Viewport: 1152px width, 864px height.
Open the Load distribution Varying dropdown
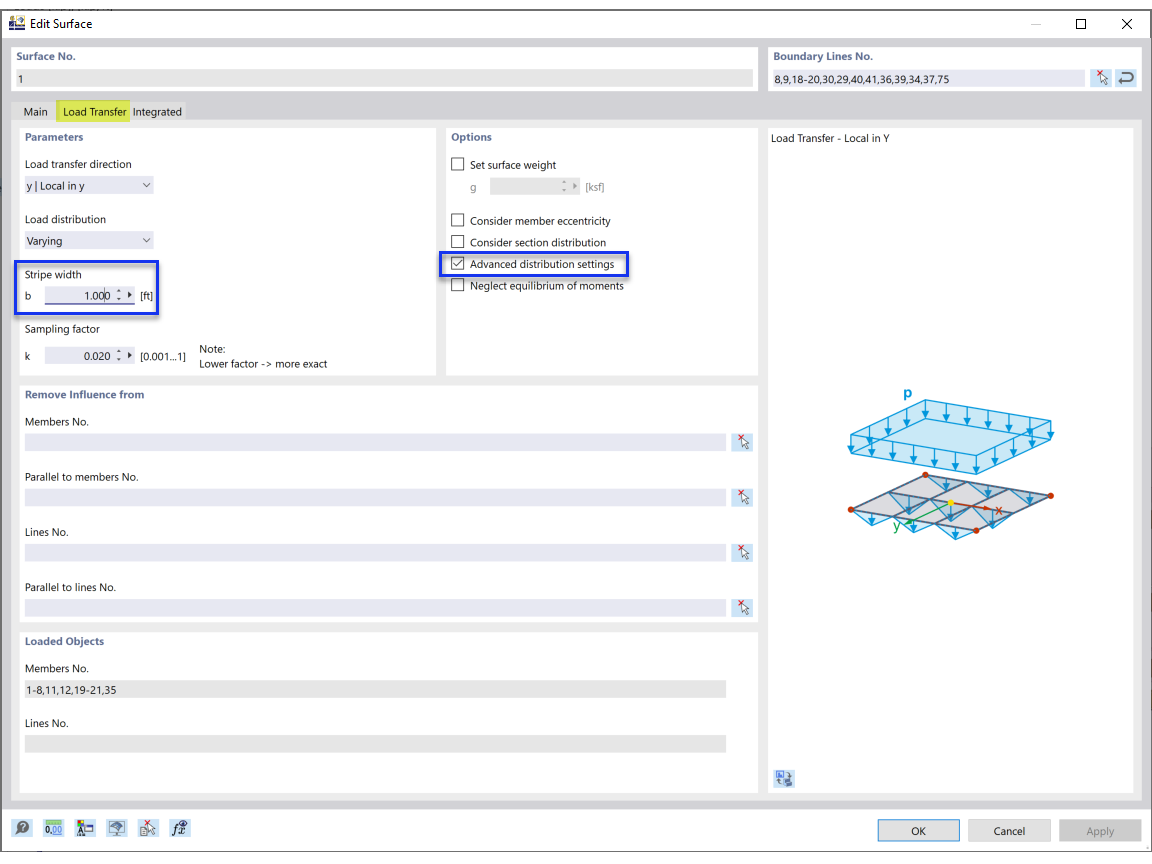tap(89, 240)
